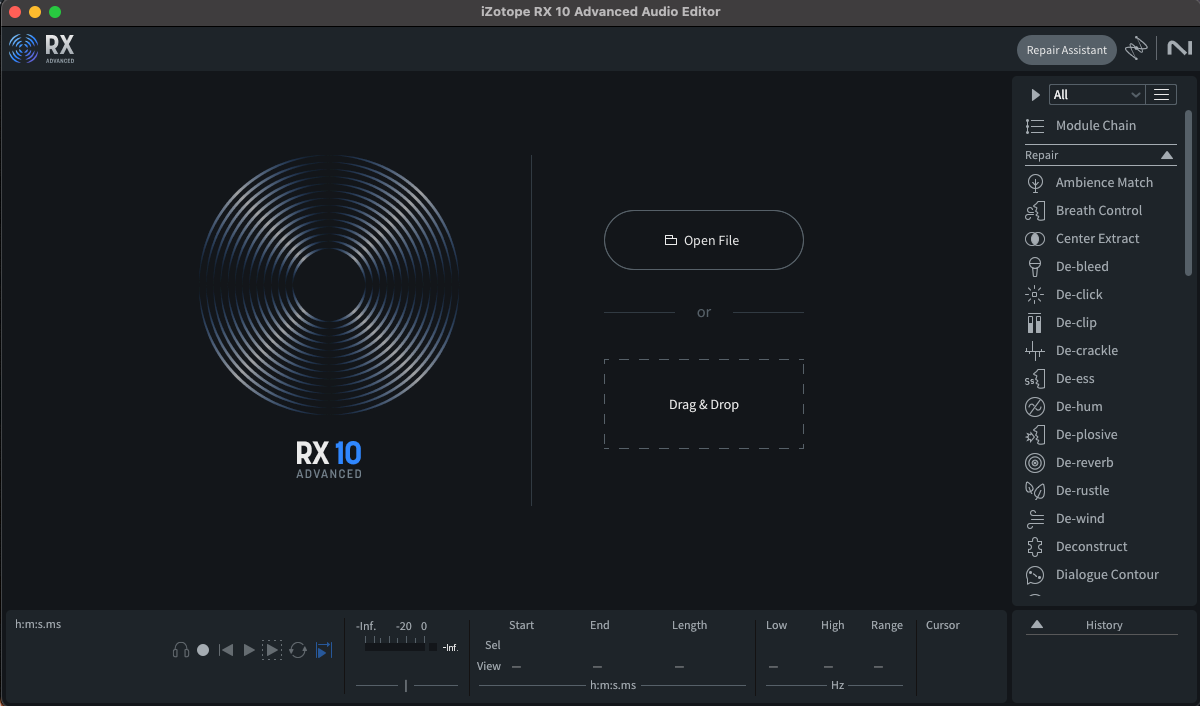Open the De-hum repair module
This screenshot has width=1200, height=706.
coord(1077,406)
